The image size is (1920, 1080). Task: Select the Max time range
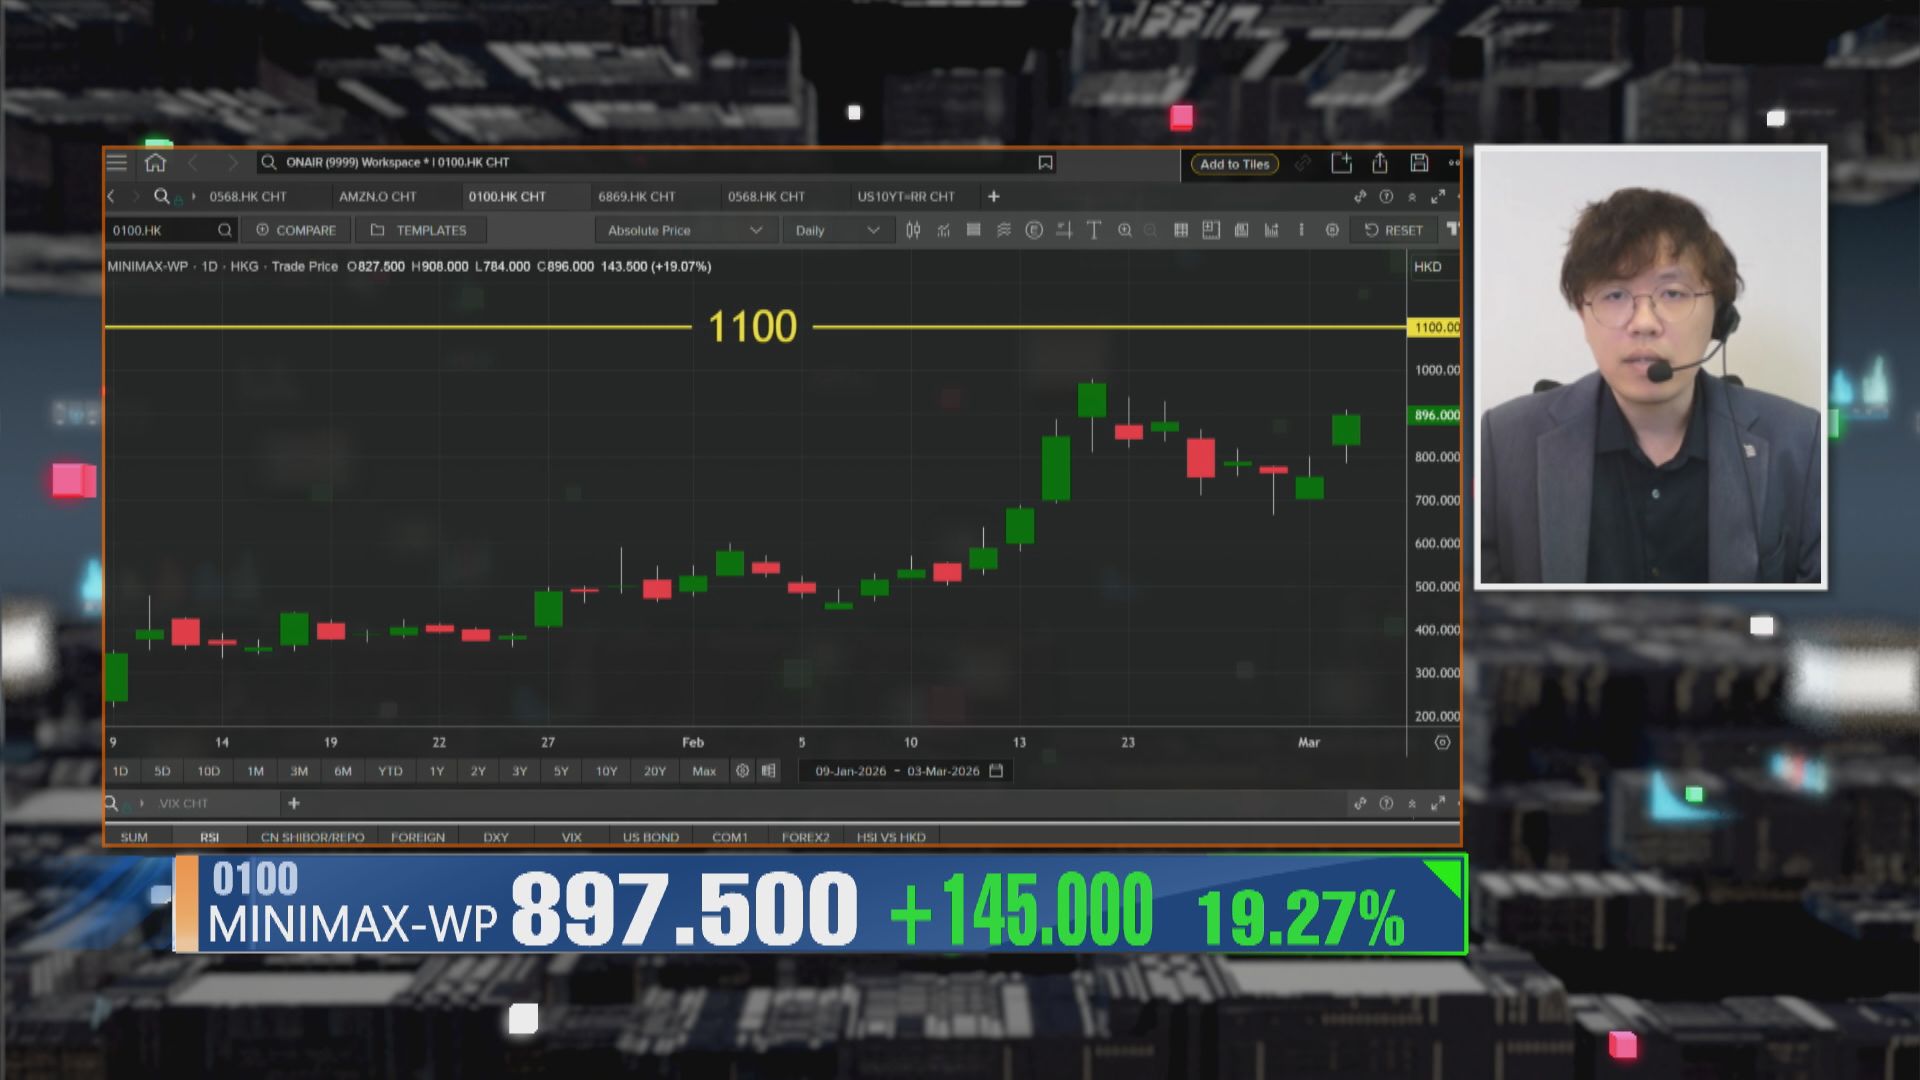704,771
